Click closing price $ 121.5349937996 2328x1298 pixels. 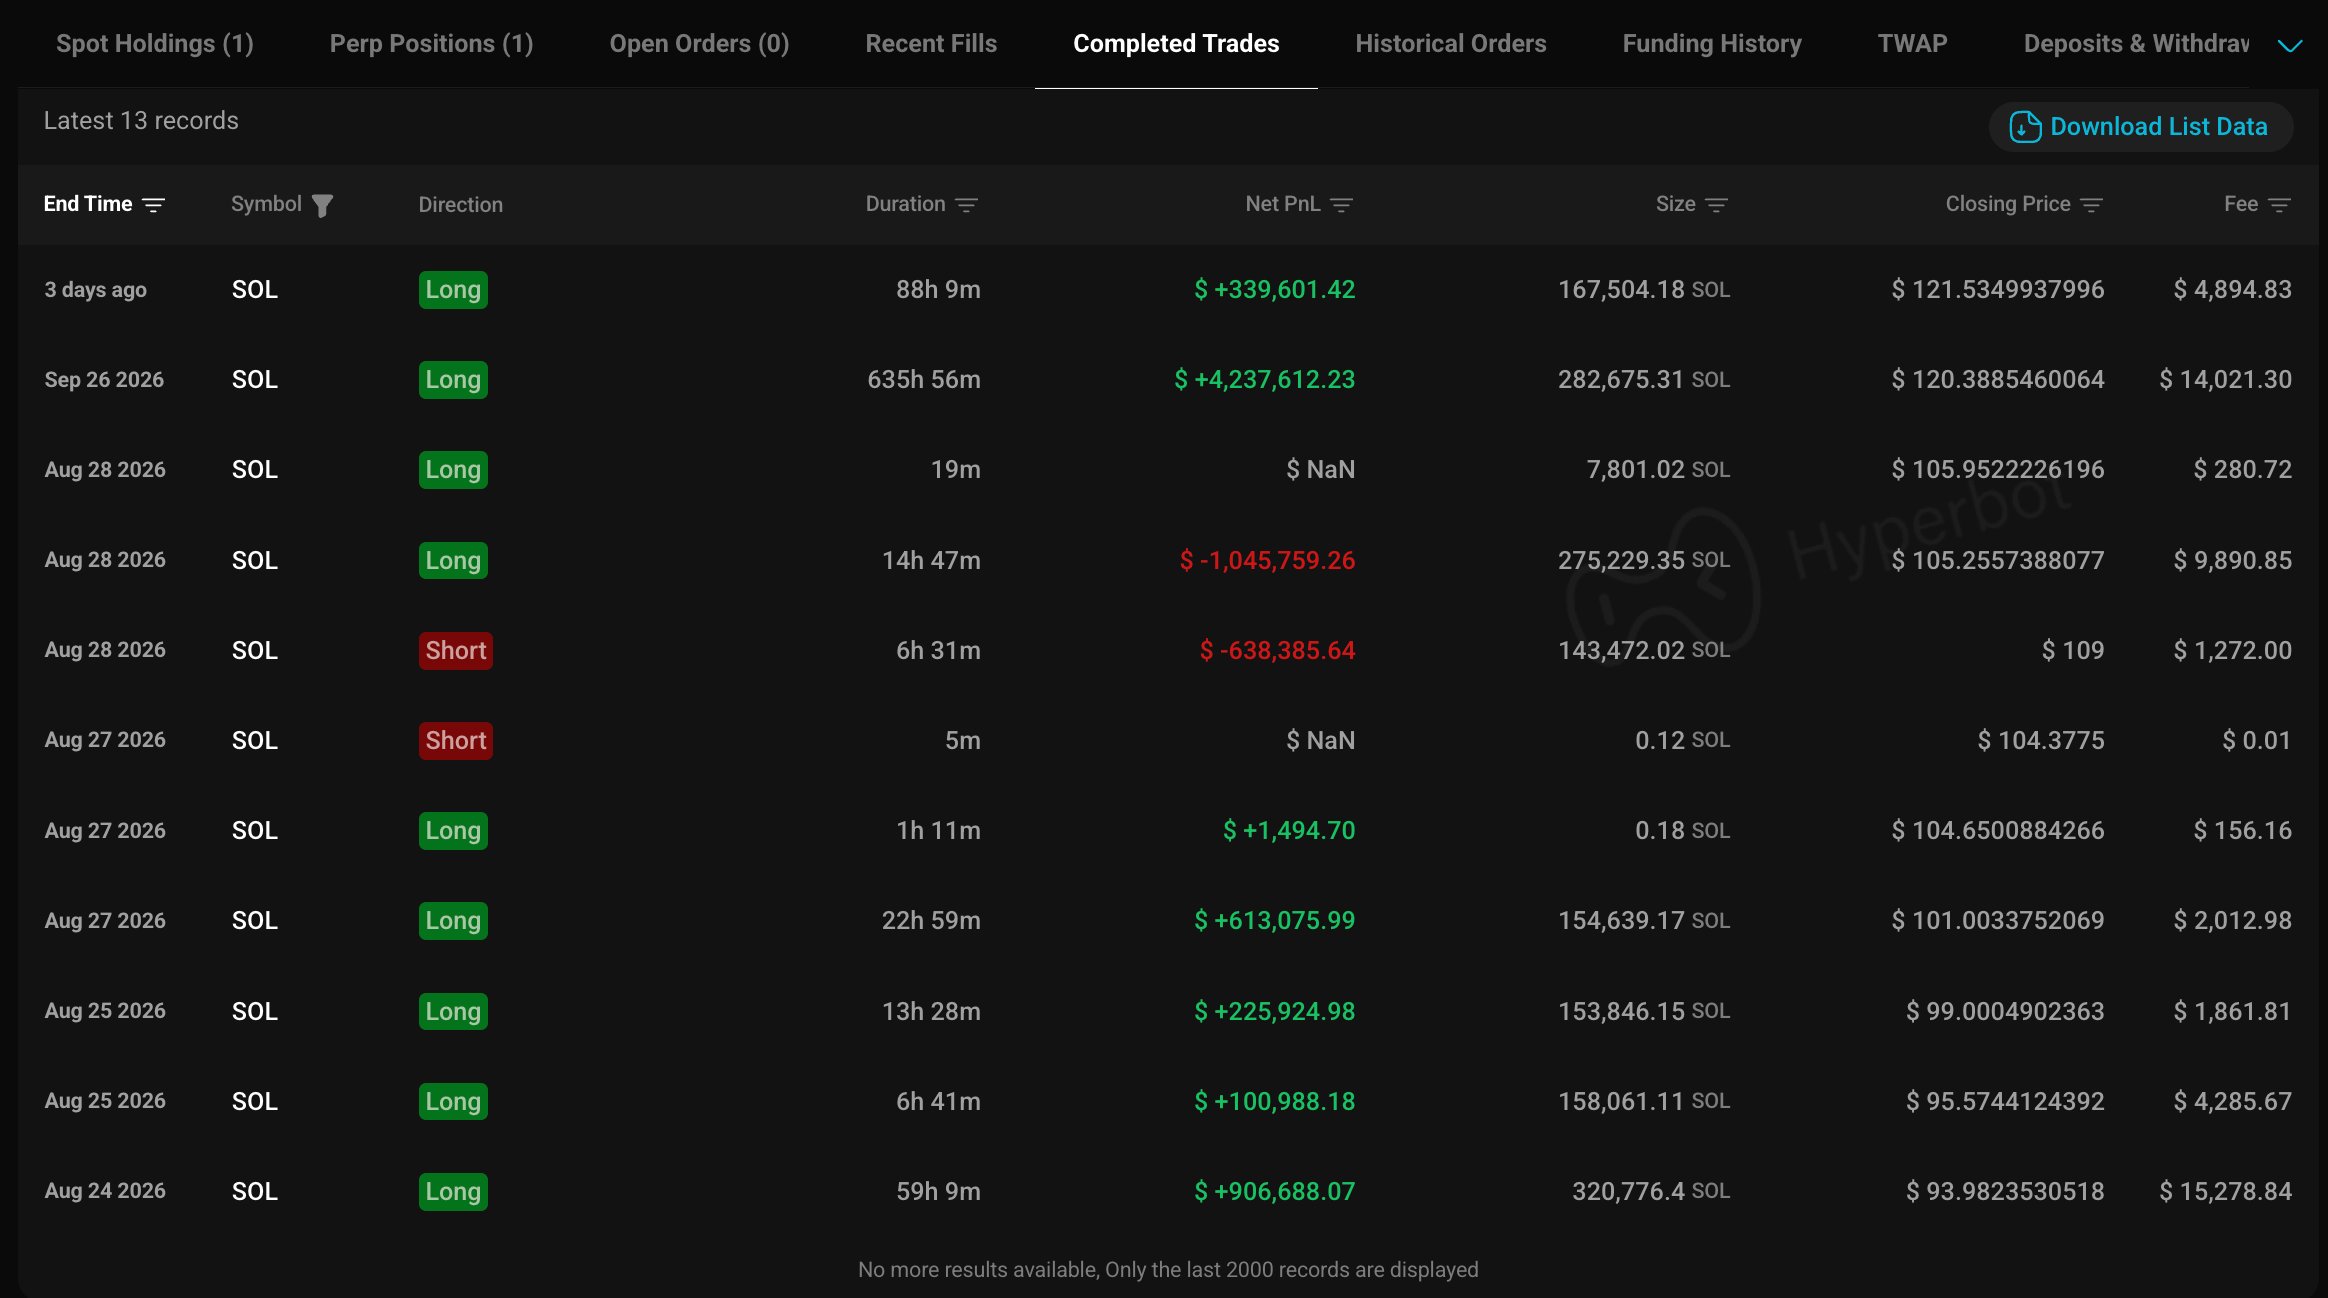coord(1997,290)
